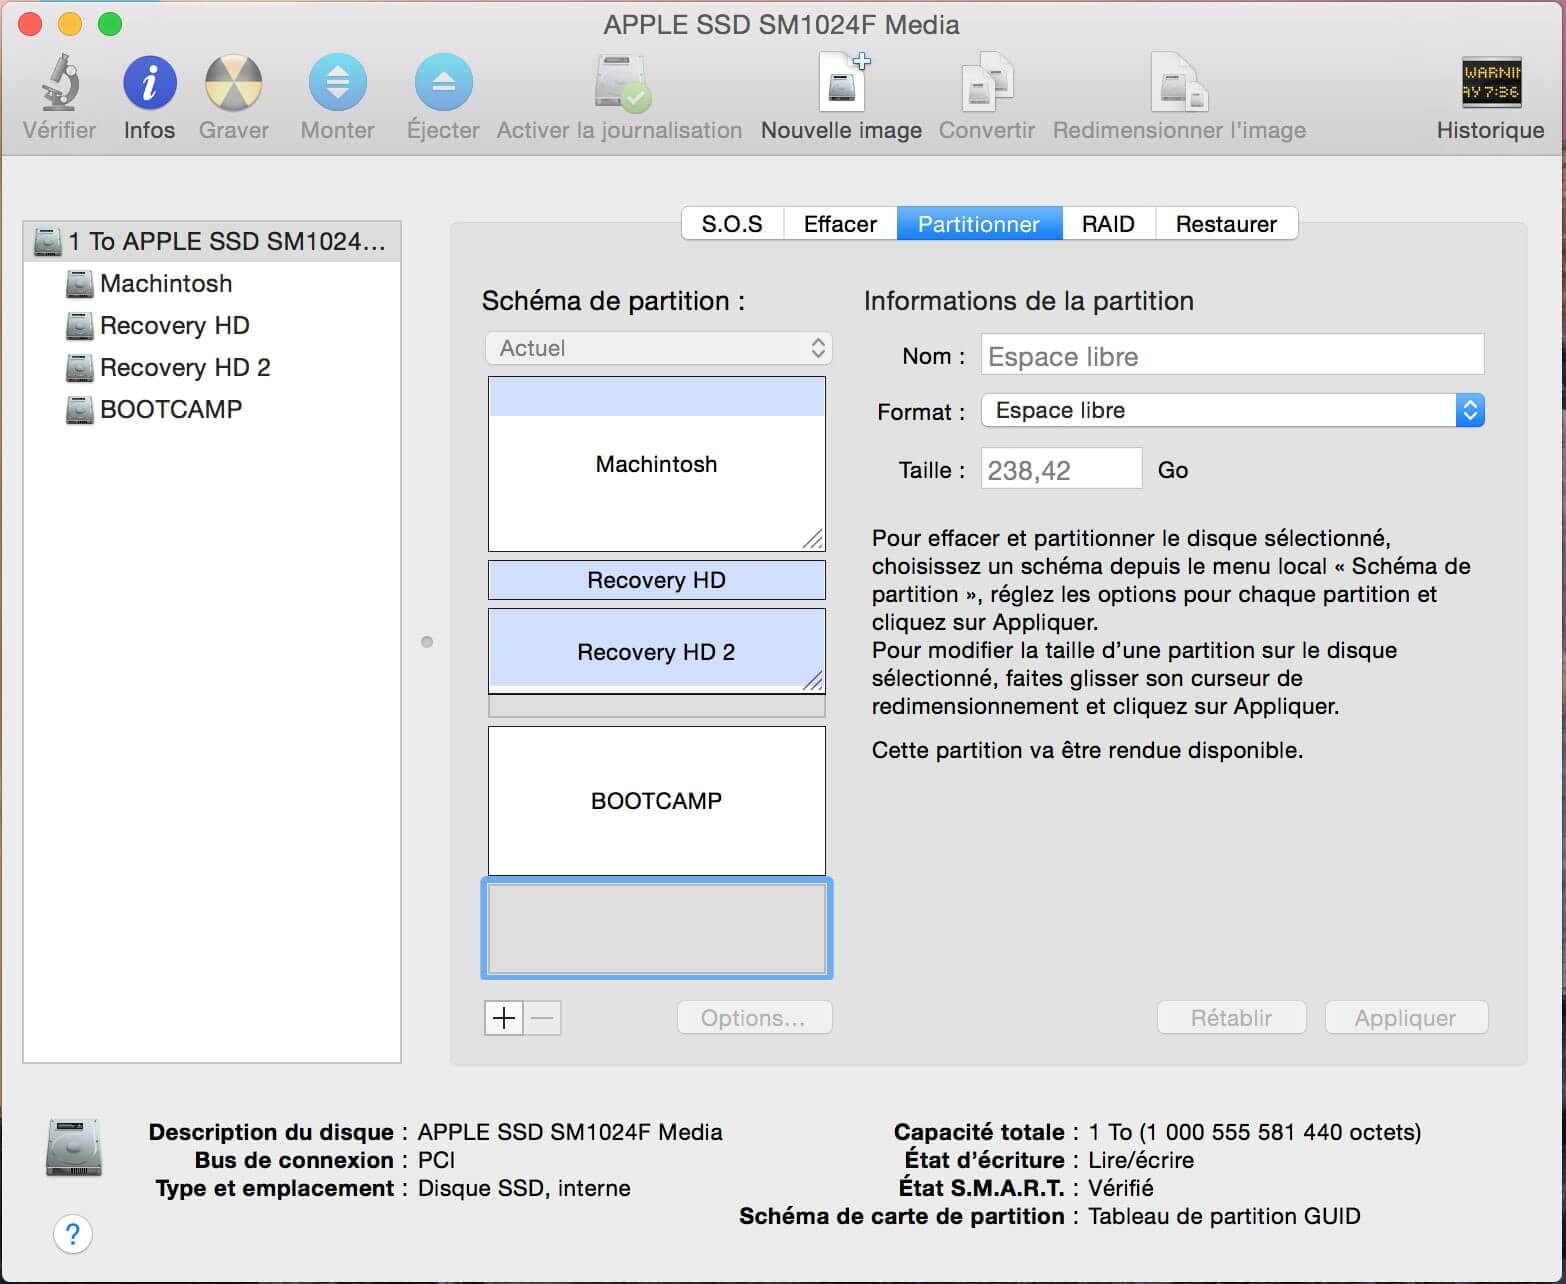The image size is (1566, 1284).
Task: Click the disk icon in the info footer
Action: [74, 1147]
